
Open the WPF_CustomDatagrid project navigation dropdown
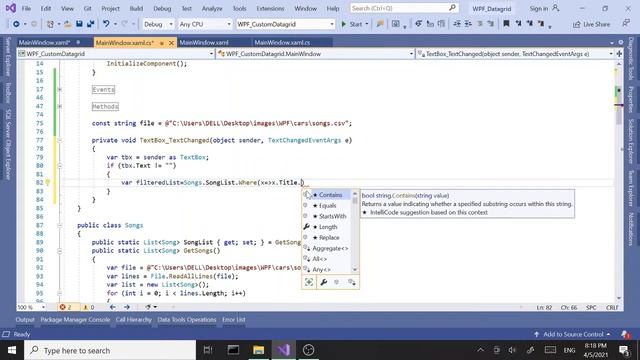[x=116, y=53]
